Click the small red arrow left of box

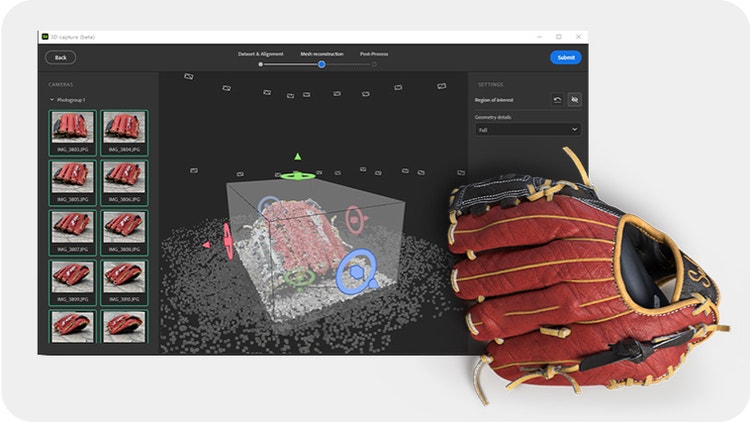point(206,244)
